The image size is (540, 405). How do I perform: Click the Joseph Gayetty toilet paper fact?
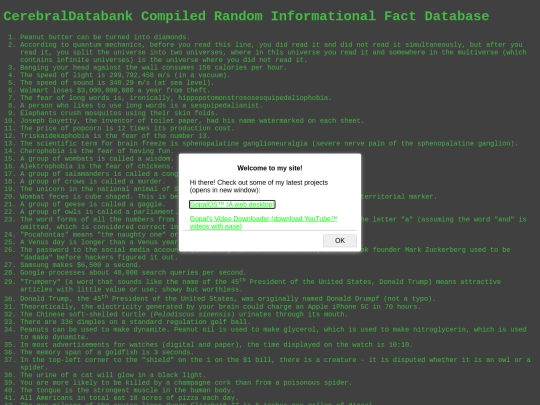click(192, 121)
